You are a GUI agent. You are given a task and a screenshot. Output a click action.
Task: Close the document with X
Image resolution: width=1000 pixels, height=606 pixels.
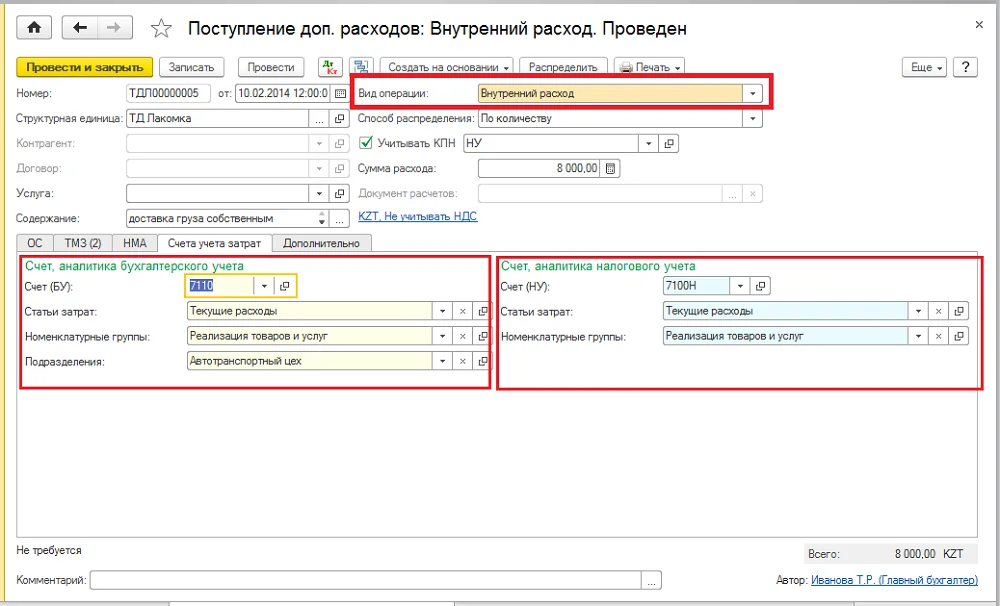coord(979,25)
